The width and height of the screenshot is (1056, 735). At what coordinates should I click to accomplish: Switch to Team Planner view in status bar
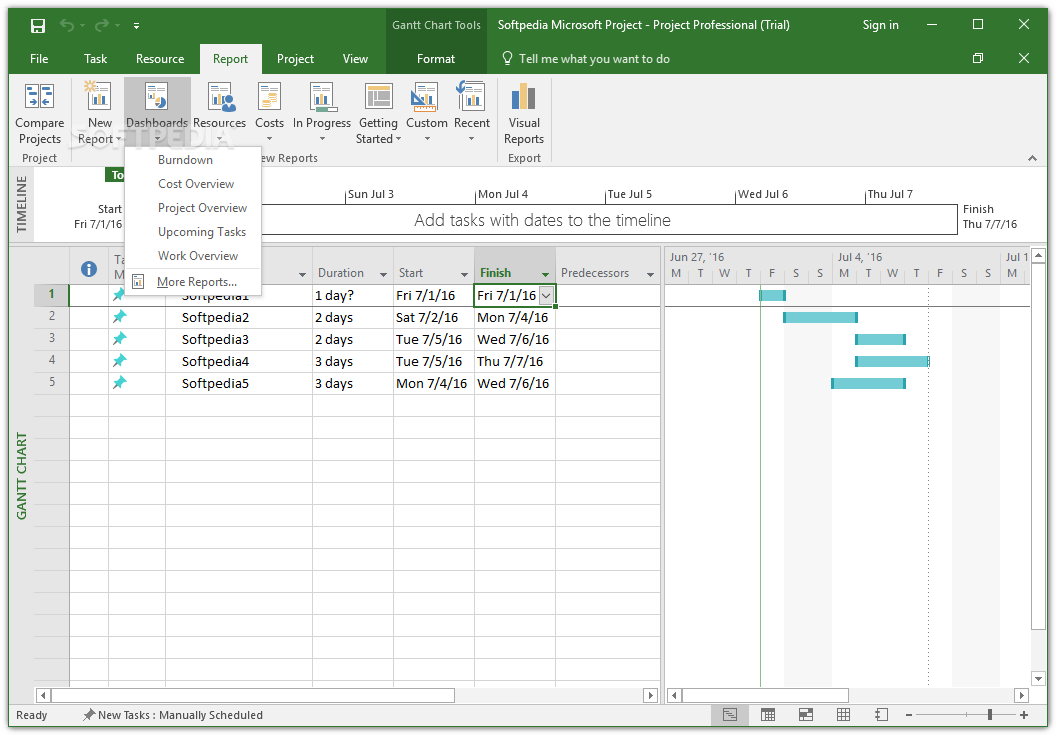pyautogui.click(x=805, y=715)
